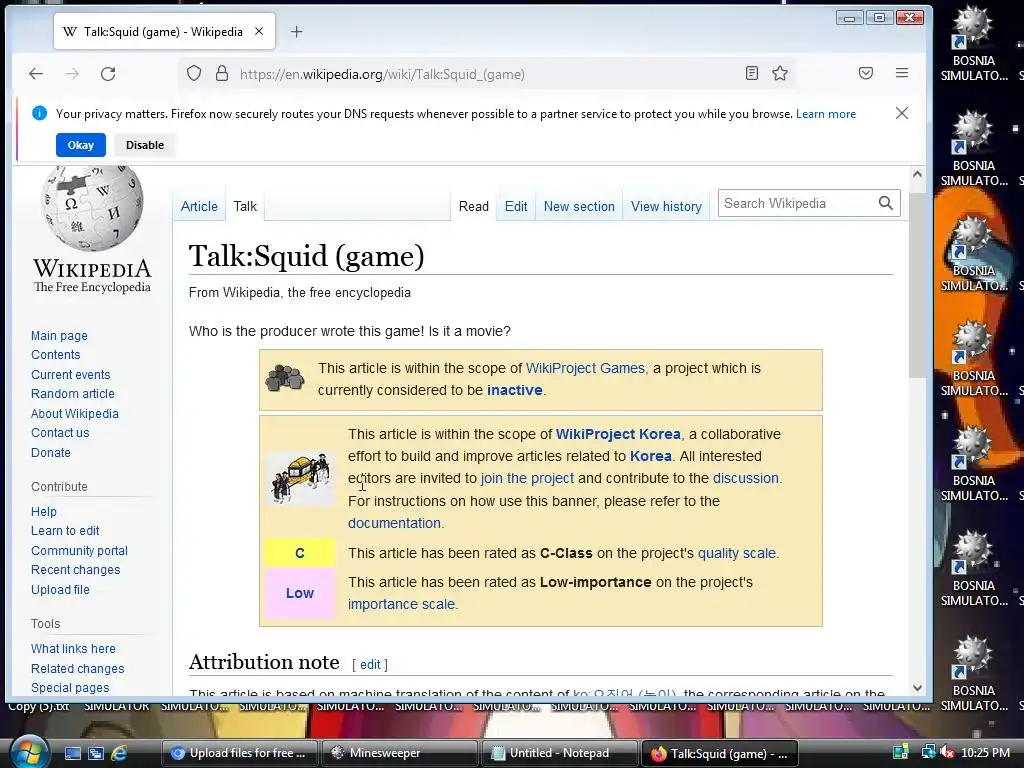Go back with the browser back arrow

tap(36, 74)
